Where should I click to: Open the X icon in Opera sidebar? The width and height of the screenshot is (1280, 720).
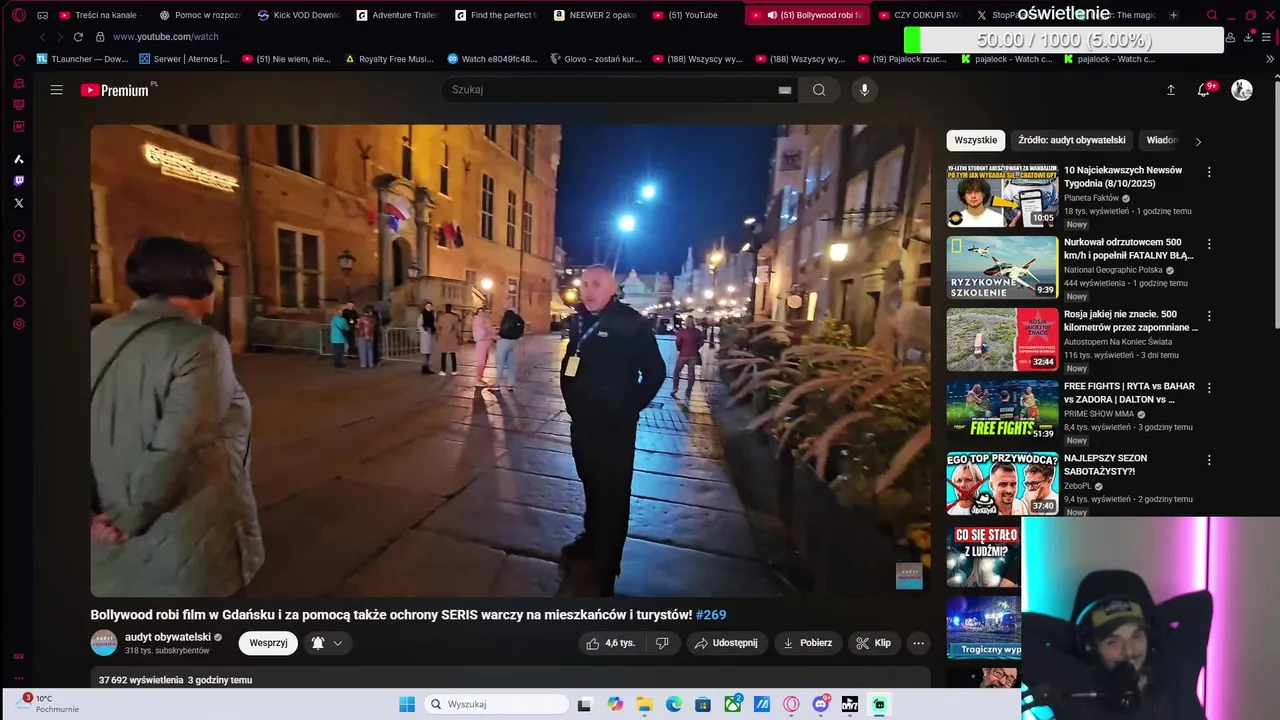point(18,203)
